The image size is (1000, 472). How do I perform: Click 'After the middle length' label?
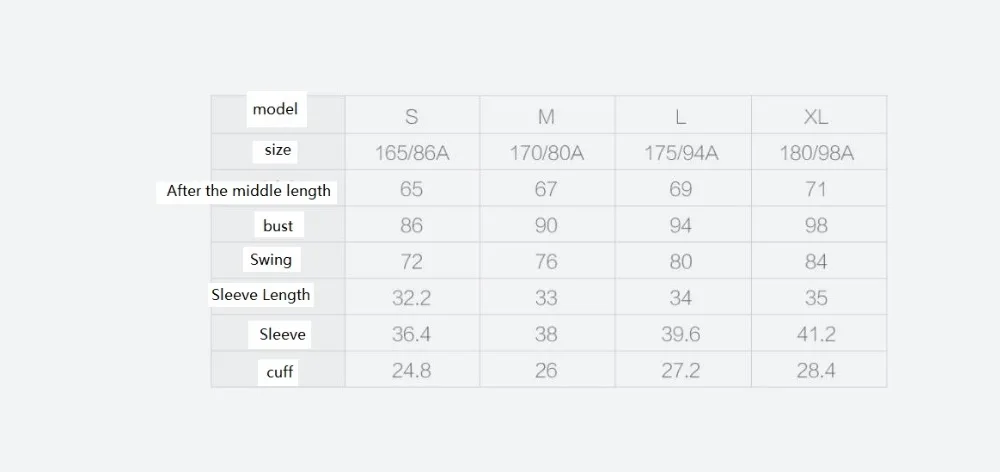pos(249,191)
